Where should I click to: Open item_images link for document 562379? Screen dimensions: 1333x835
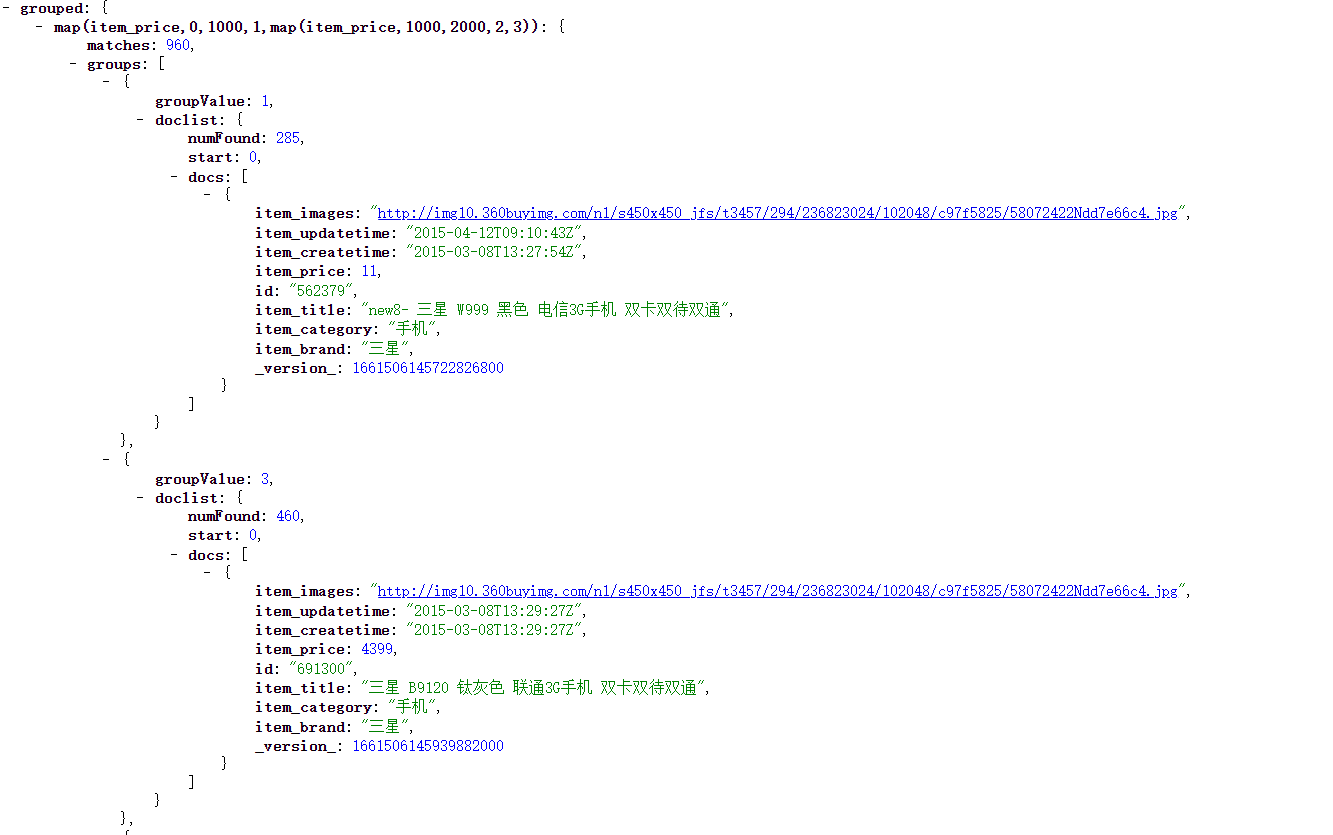coord(777,214)
